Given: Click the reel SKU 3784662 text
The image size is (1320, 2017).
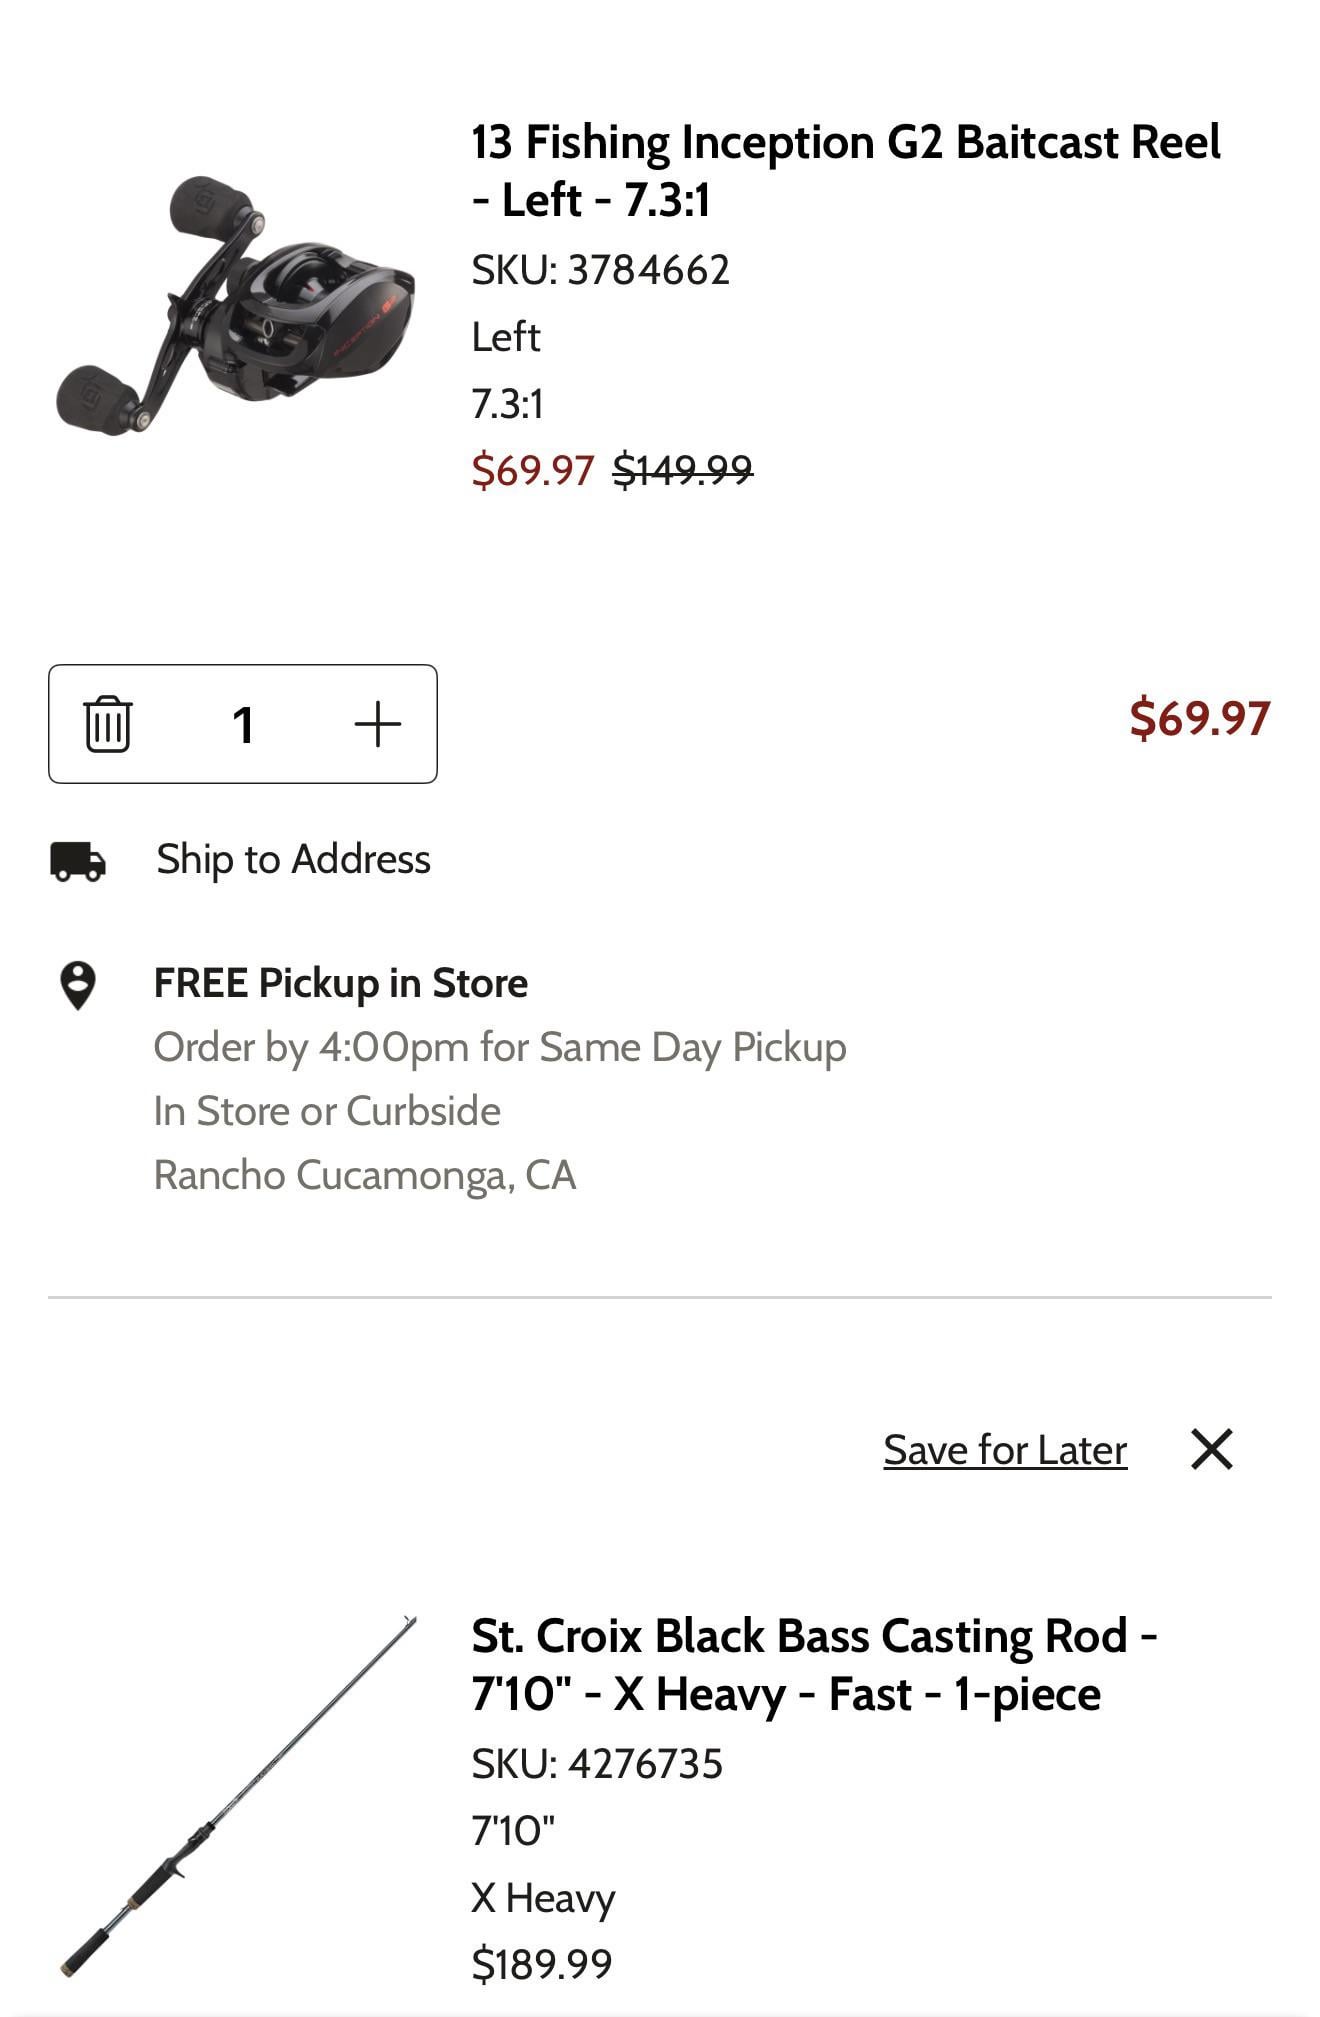Looking at the screenshot, I should pyautogui.click(x=600, y=270).
